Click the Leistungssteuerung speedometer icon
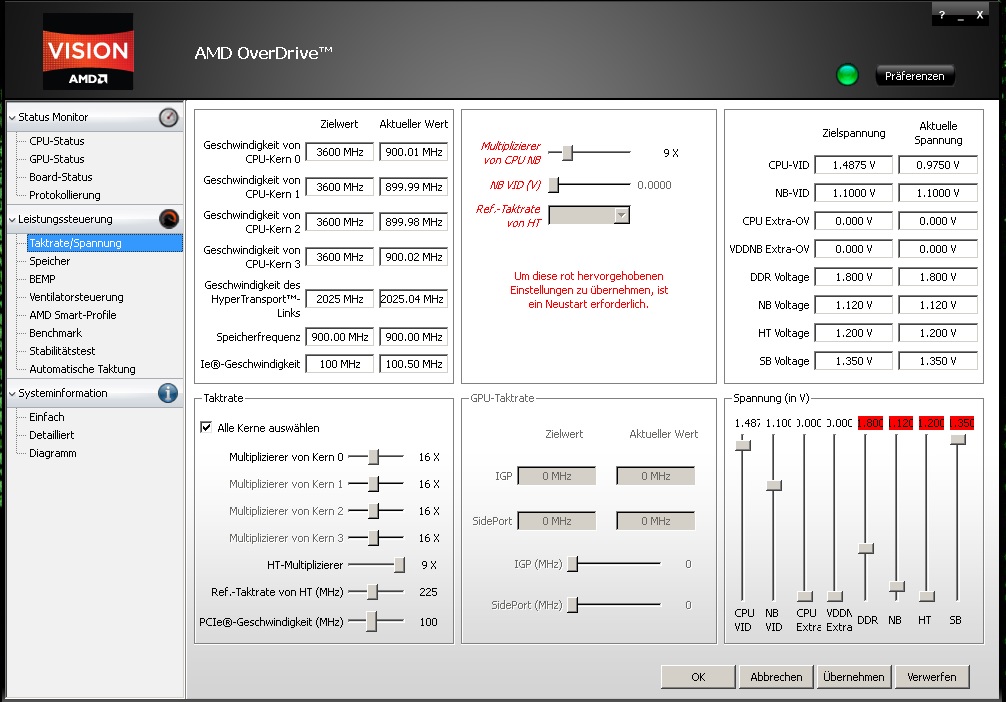1006x702 pixels. 169,219
